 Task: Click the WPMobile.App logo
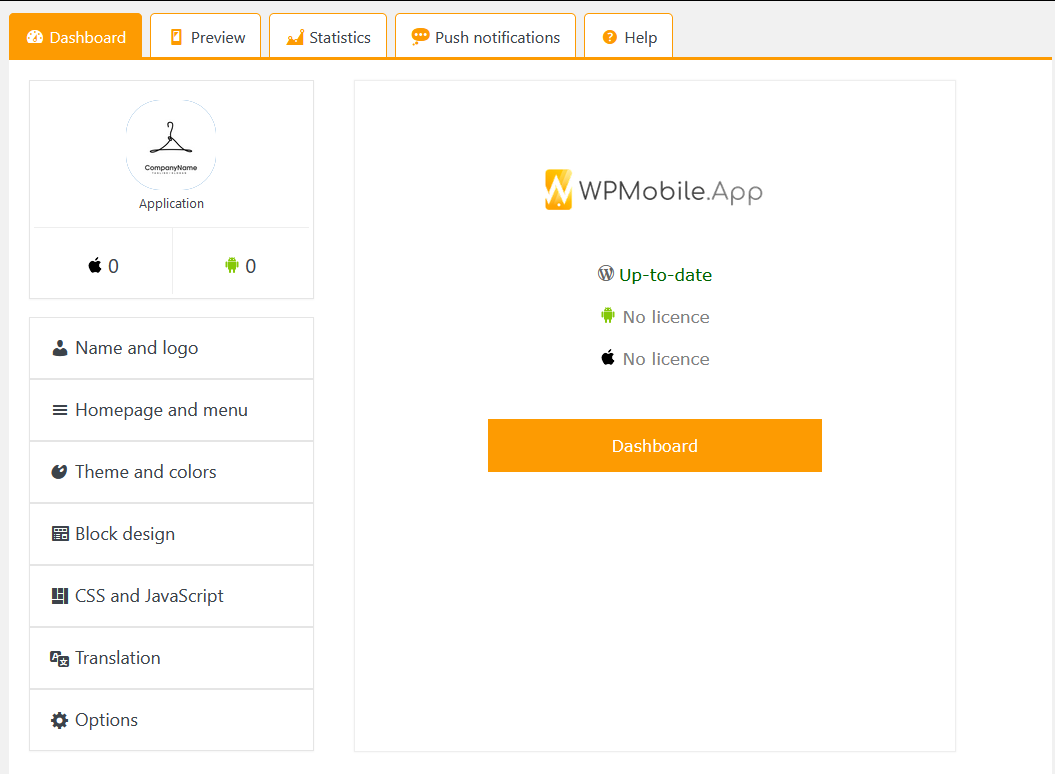pyautogui.click(x=654, y=190)
